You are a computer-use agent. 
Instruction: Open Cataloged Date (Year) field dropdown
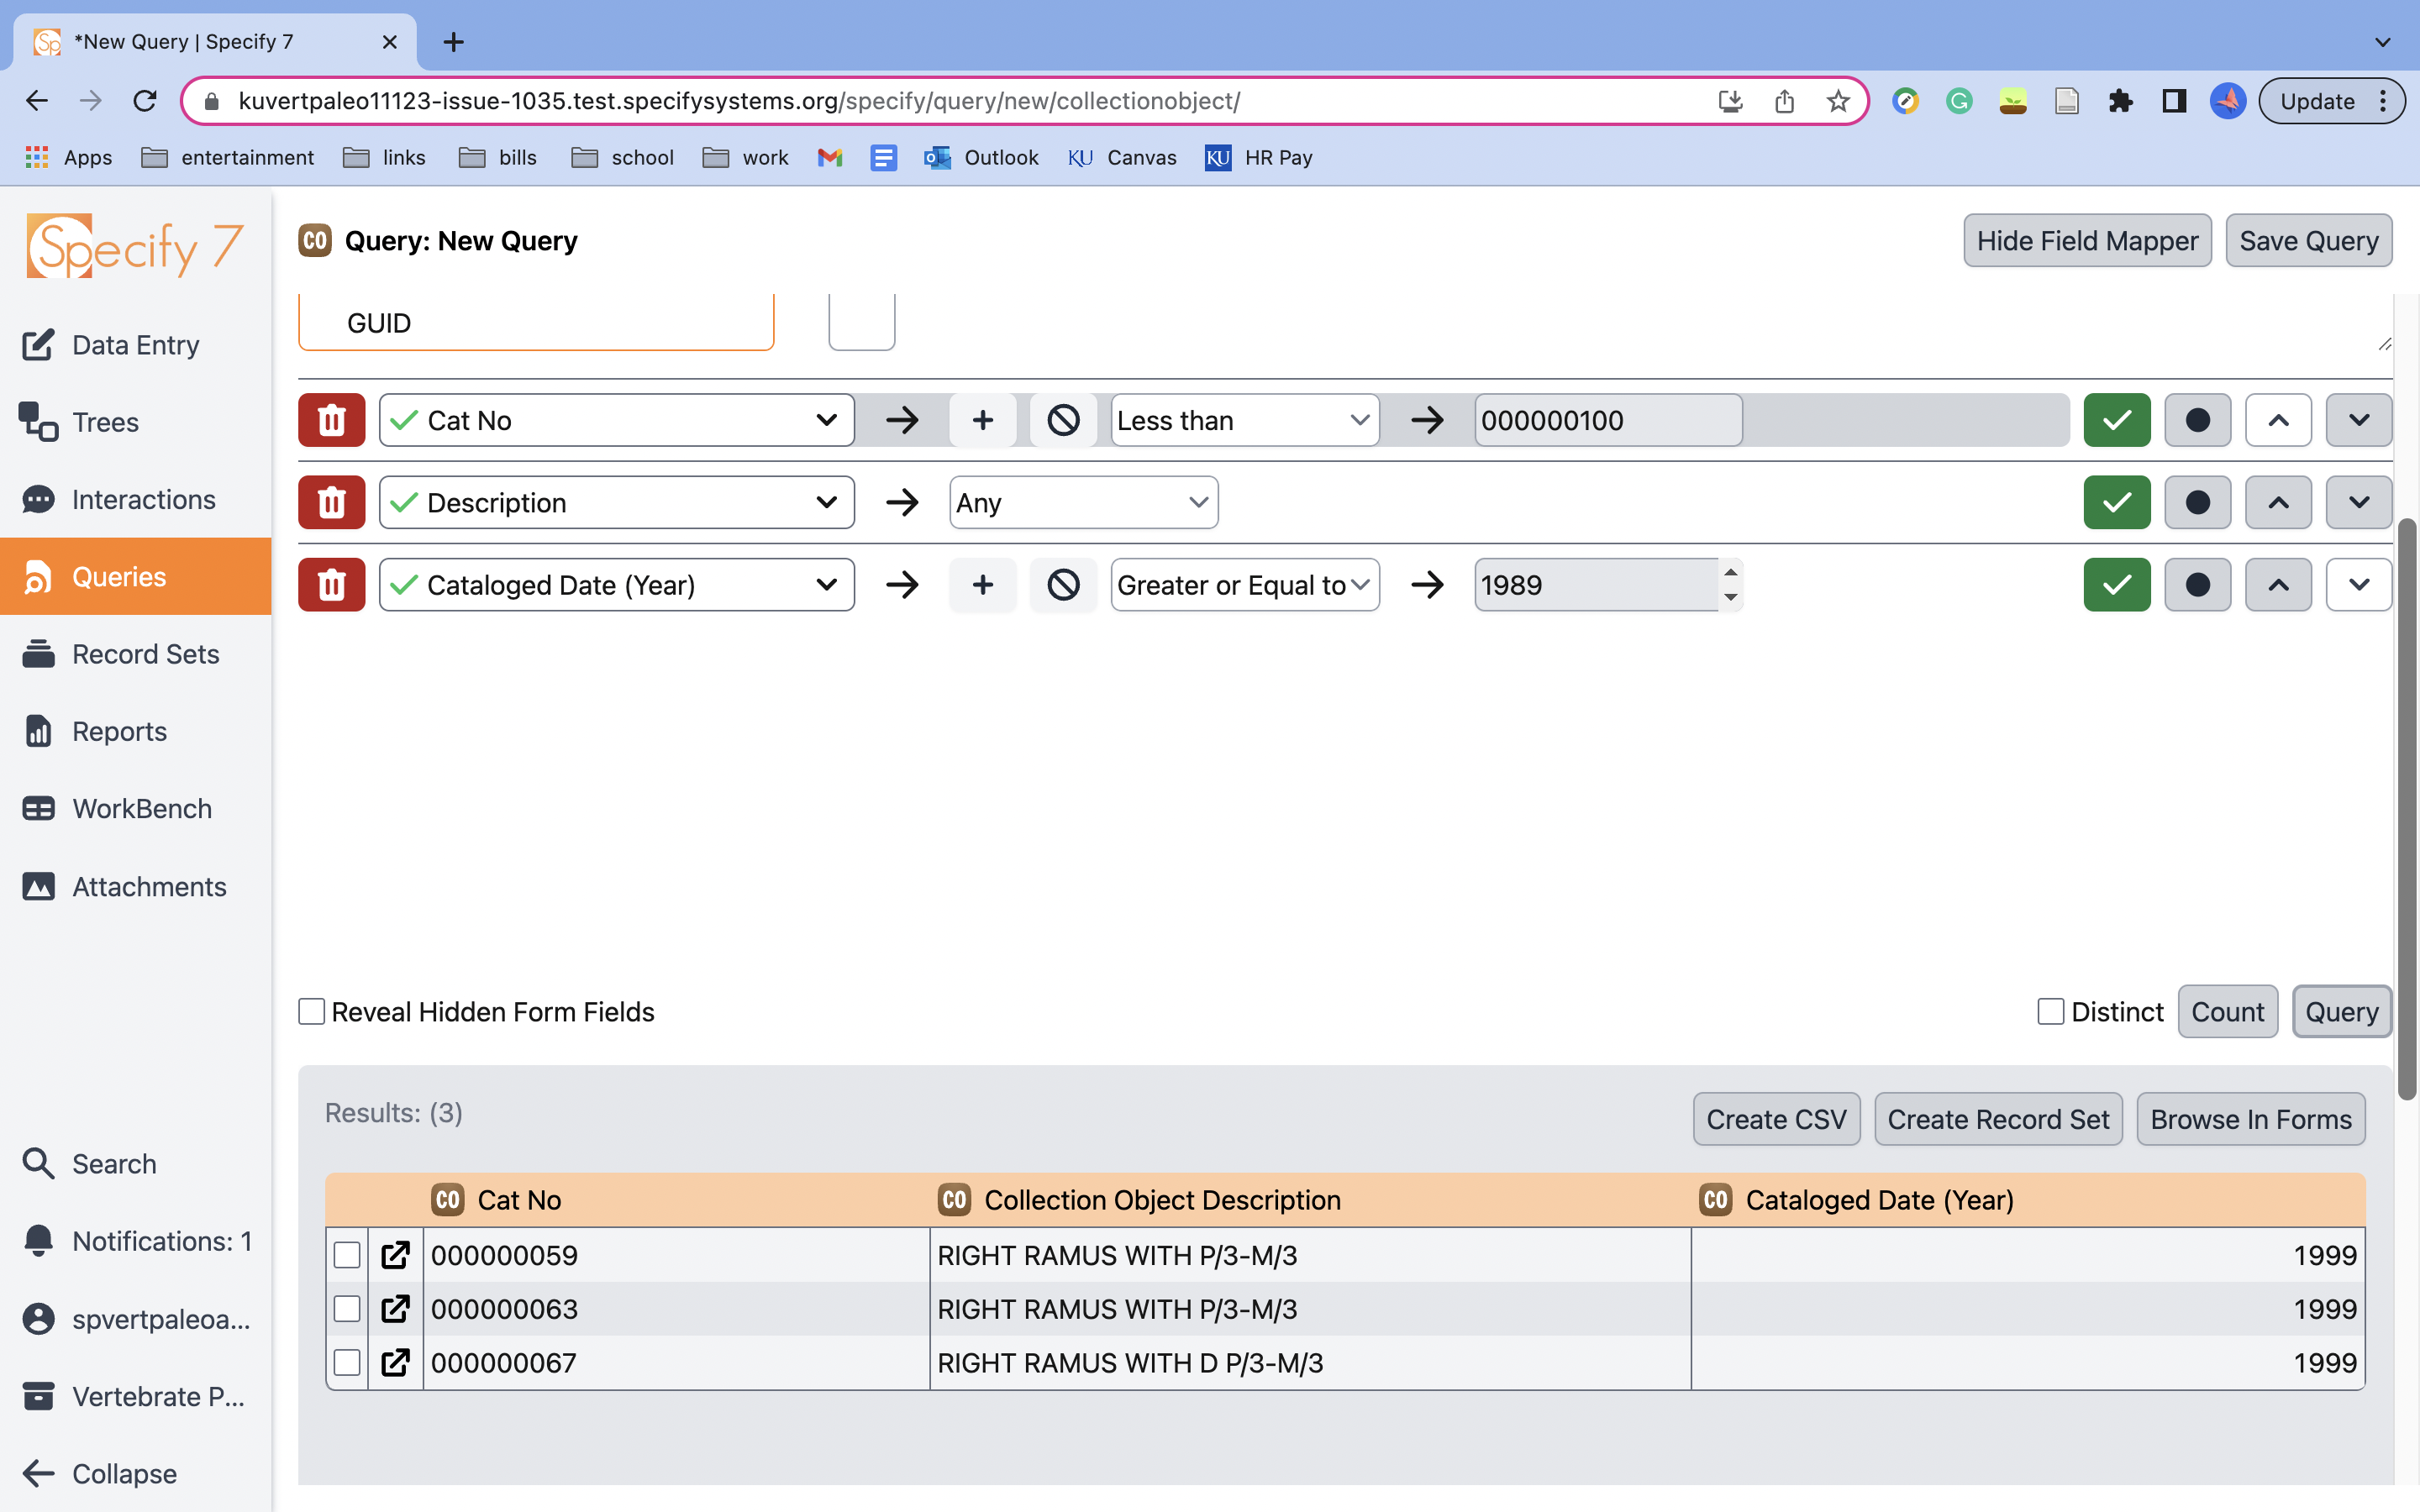pos(616,585)
